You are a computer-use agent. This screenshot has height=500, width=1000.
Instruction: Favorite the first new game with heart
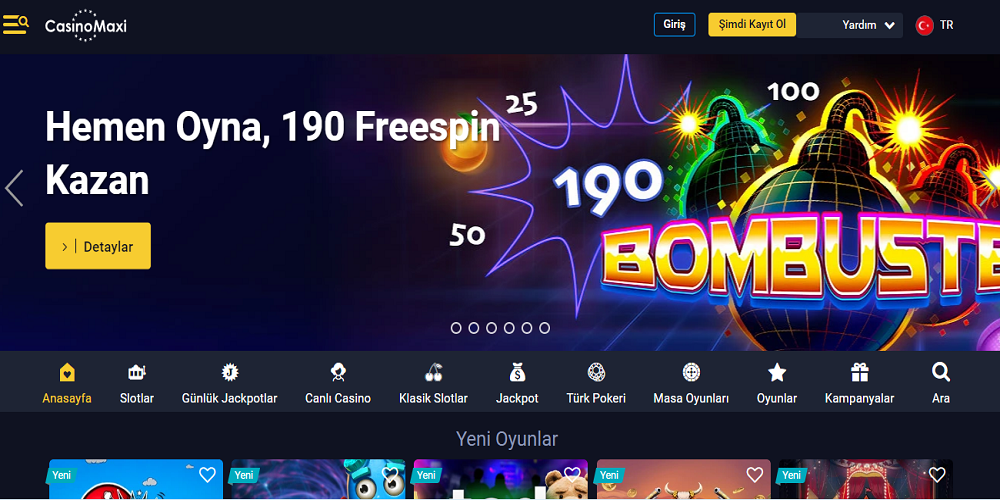point(207,474)
